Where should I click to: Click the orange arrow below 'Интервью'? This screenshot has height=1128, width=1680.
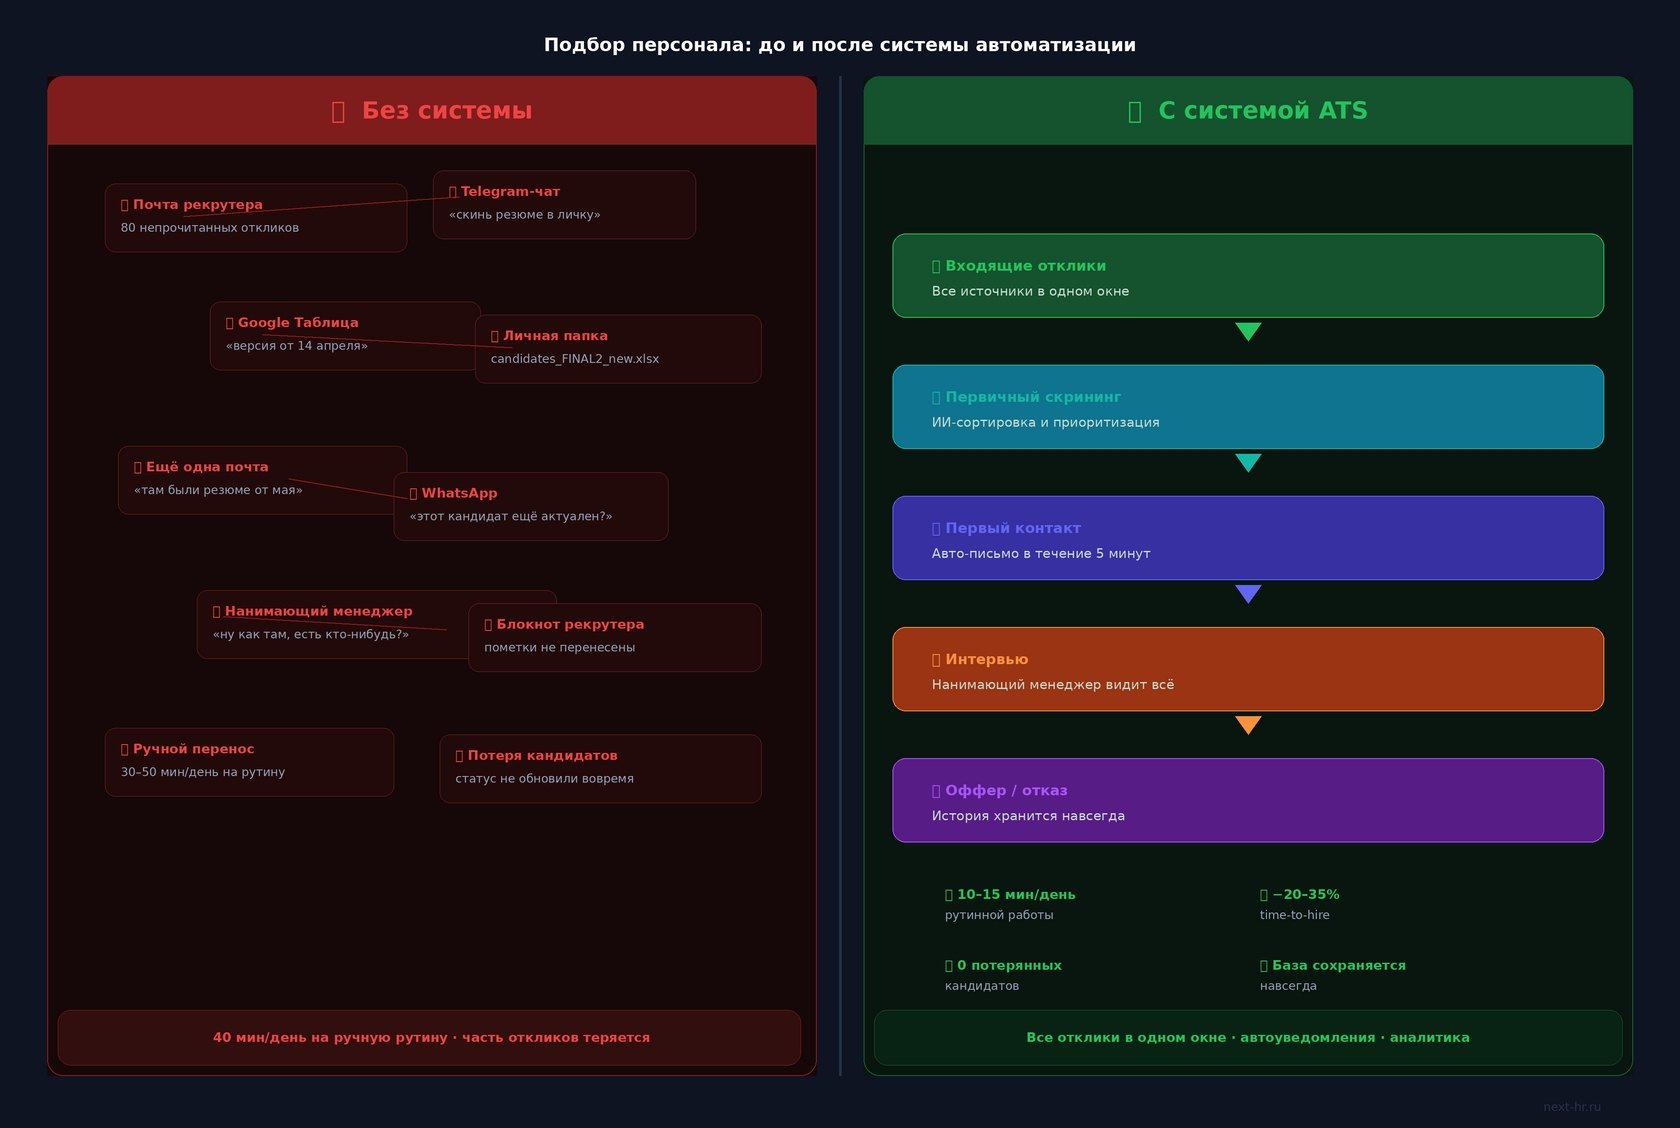click(x=1248, y=725)
